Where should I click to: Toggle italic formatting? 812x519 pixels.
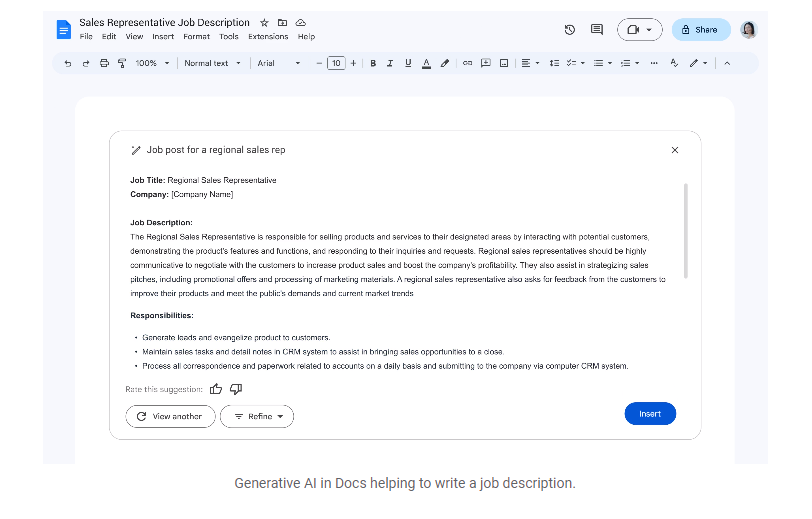[390, 63]
